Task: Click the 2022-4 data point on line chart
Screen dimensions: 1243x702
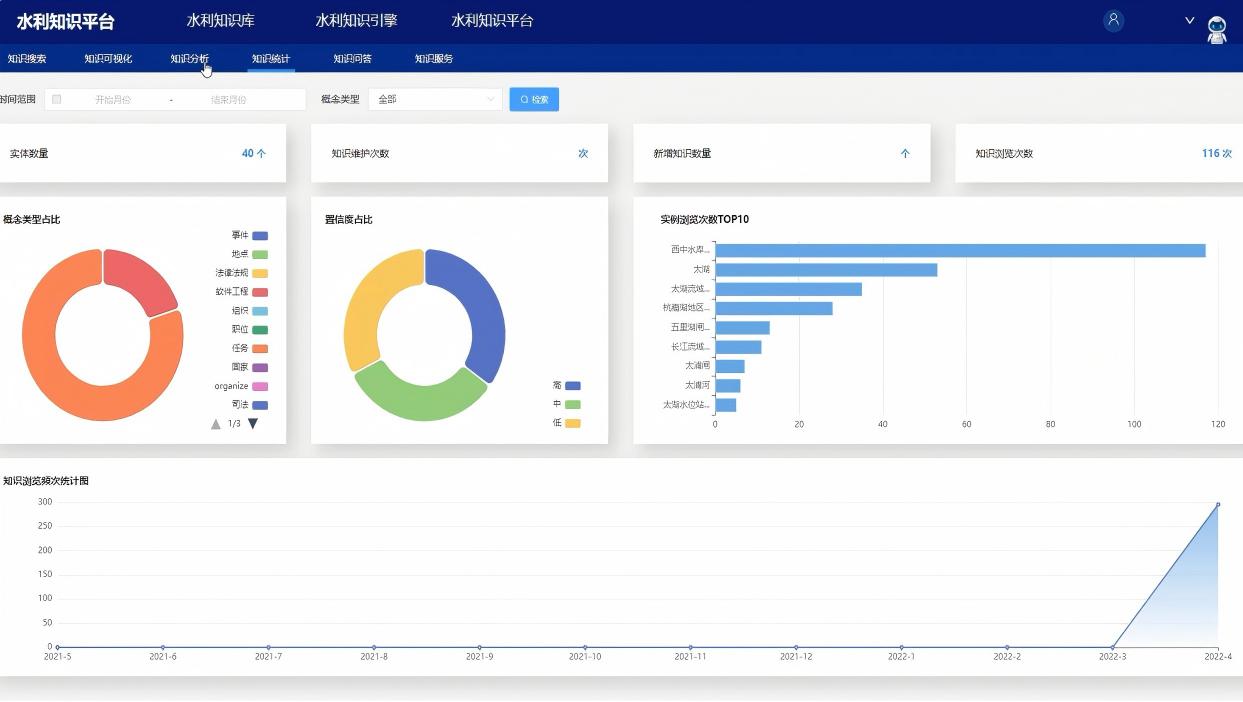Action: (x=1218, y=504)
